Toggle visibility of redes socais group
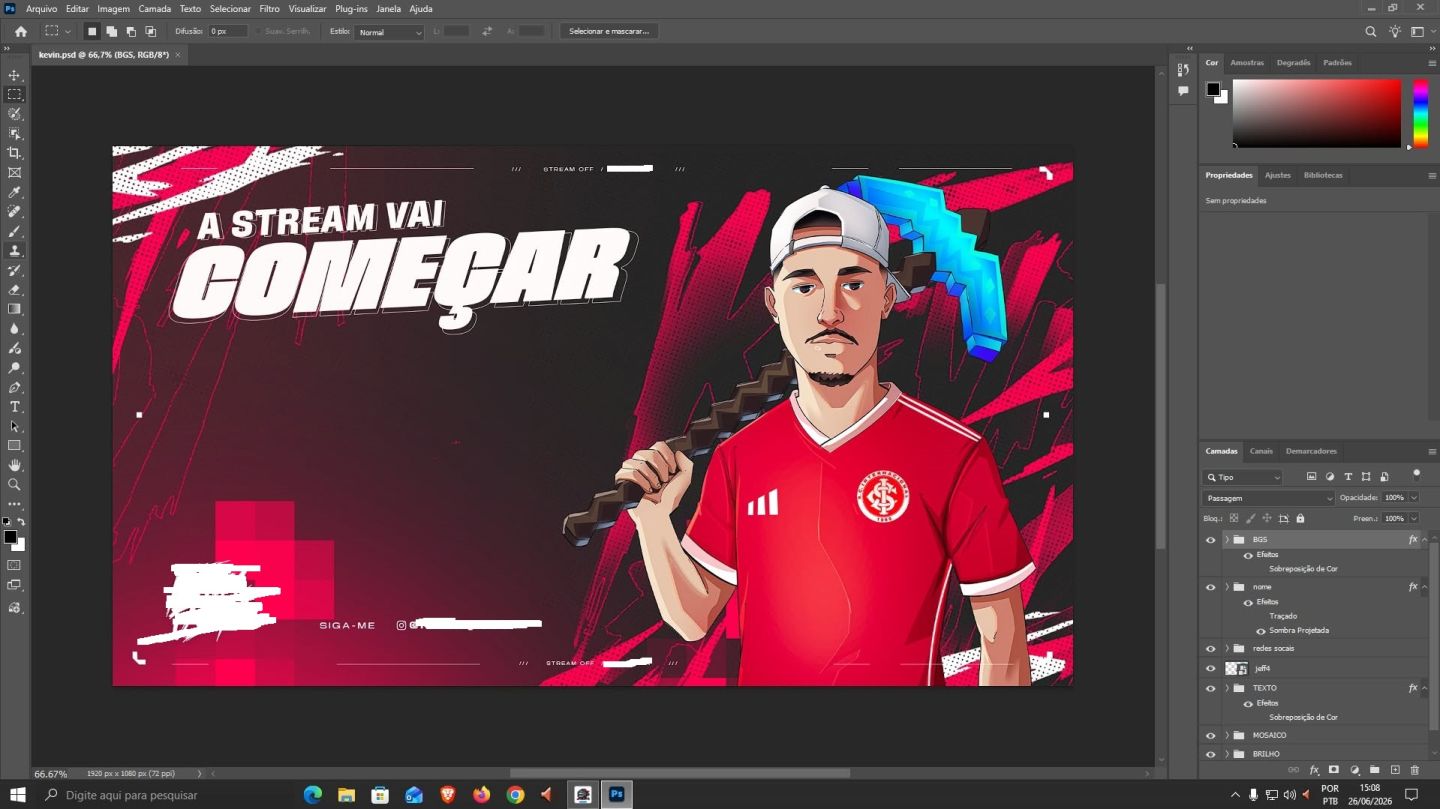Image resolution: width=1440 pixels, height=809 pixels. [1210, 649]
